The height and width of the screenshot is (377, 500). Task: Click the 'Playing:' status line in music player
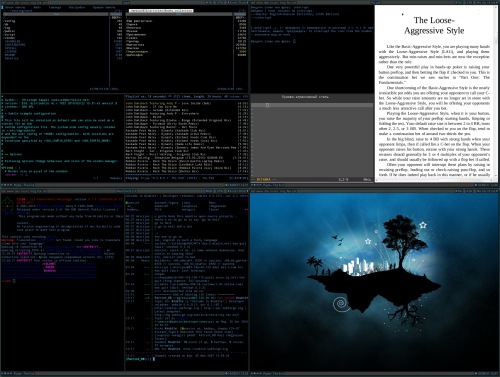187,178
